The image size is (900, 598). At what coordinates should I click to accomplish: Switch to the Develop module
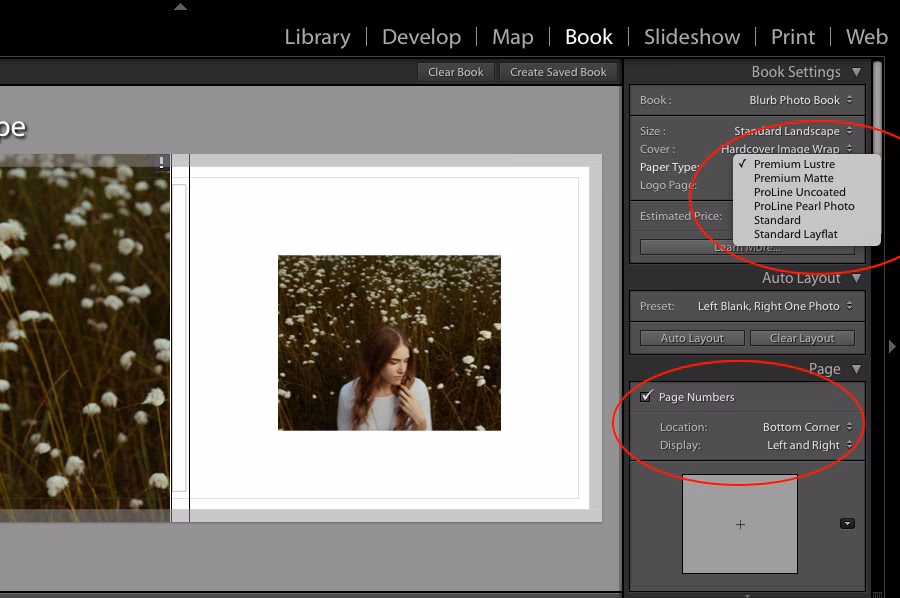pos(421,37)
